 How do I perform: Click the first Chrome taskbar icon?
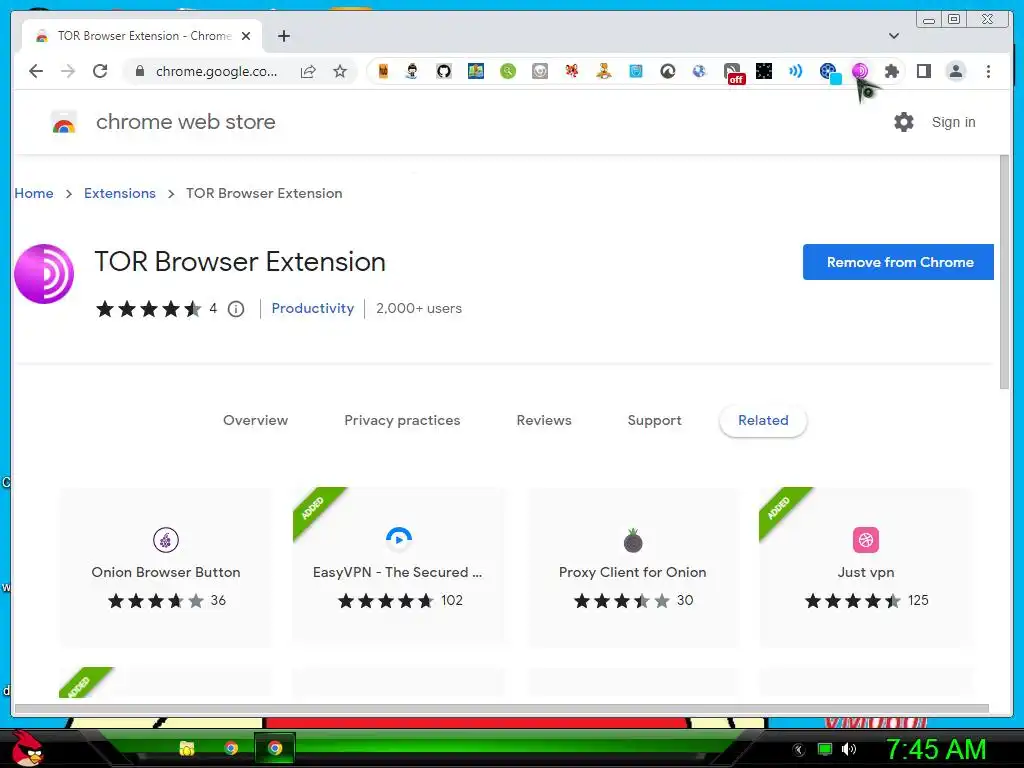coord(231,748)
